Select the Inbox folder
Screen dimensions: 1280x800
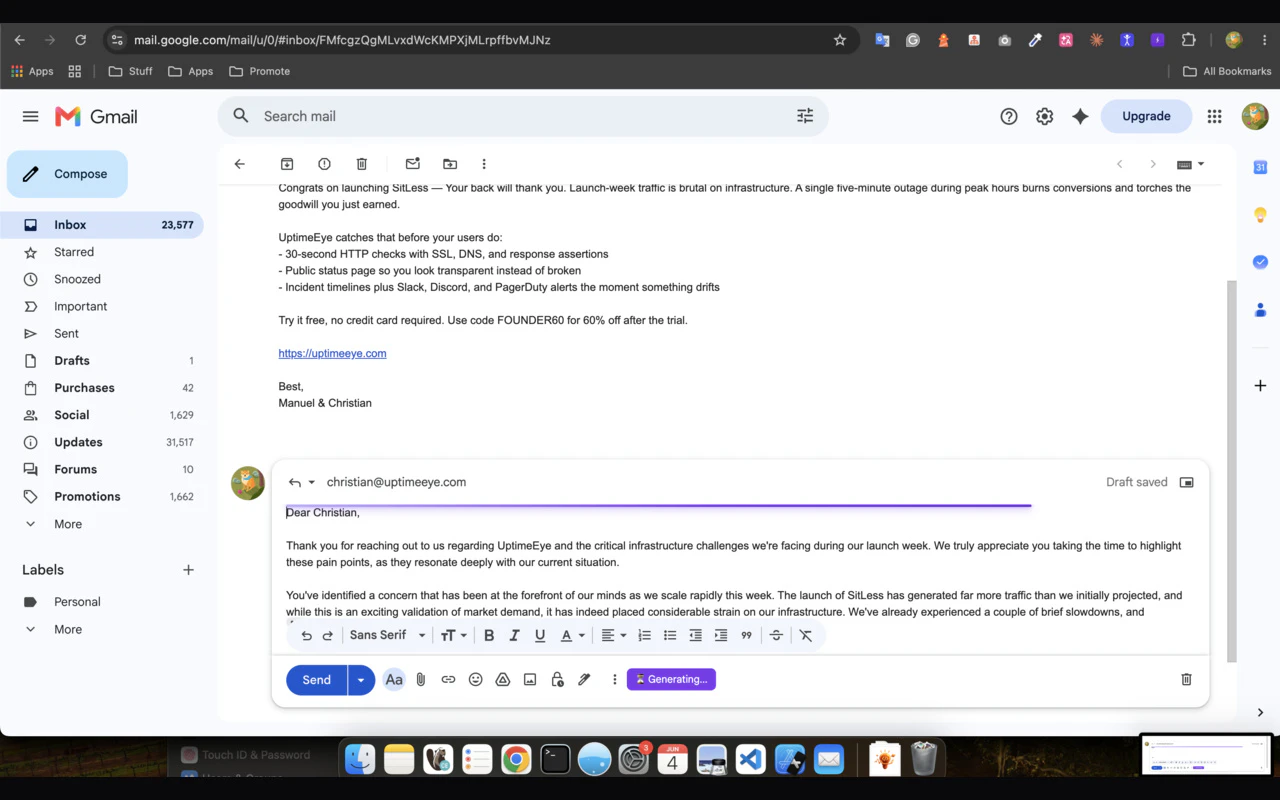(102, 225)
